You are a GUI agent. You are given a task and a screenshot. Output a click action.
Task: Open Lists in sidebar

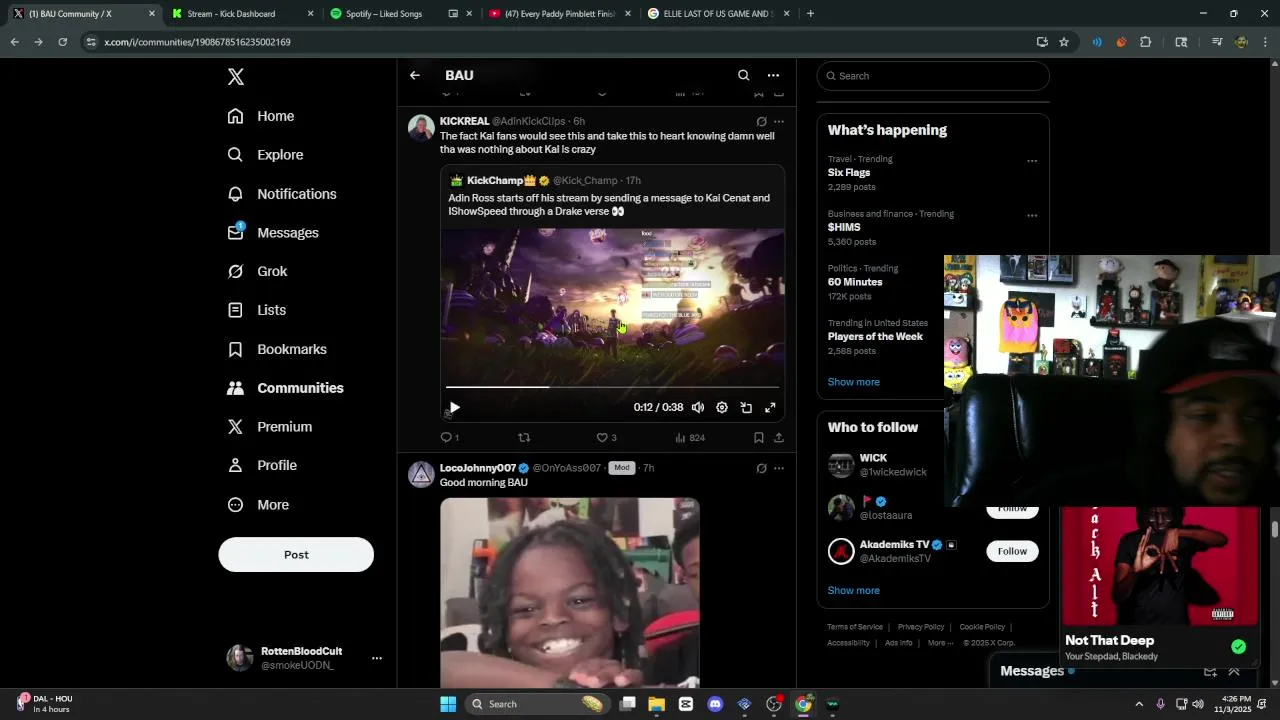257,310
